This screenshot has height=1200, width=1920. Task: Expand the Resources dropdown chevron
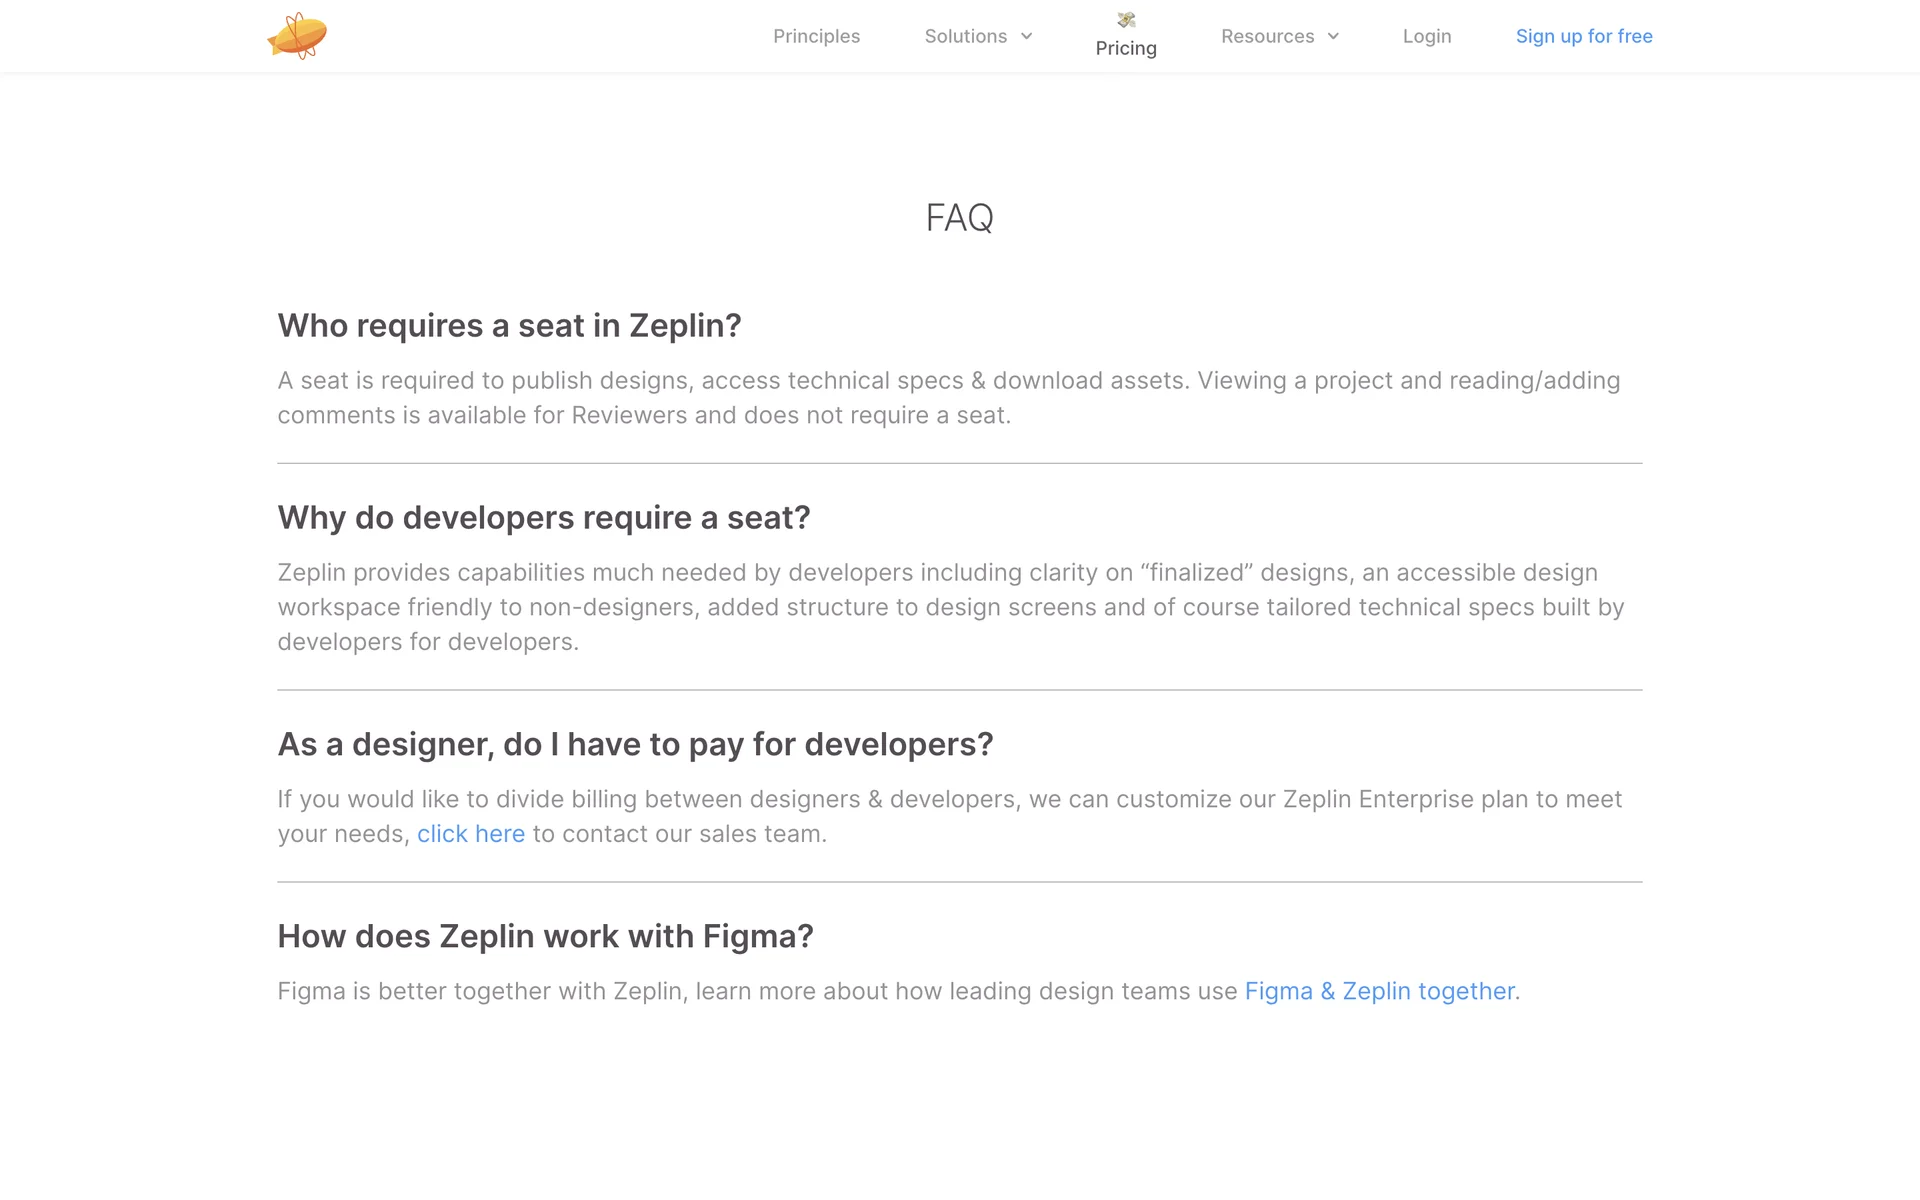(1333, 36)
